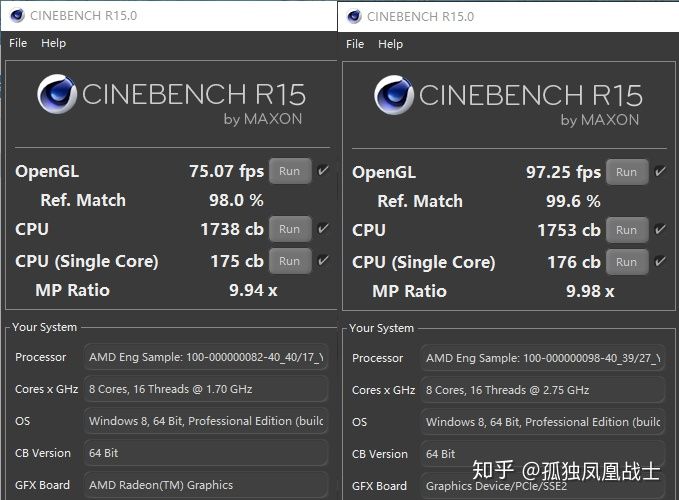Run CPU Single Core test in left window

[x=290, y=261]
